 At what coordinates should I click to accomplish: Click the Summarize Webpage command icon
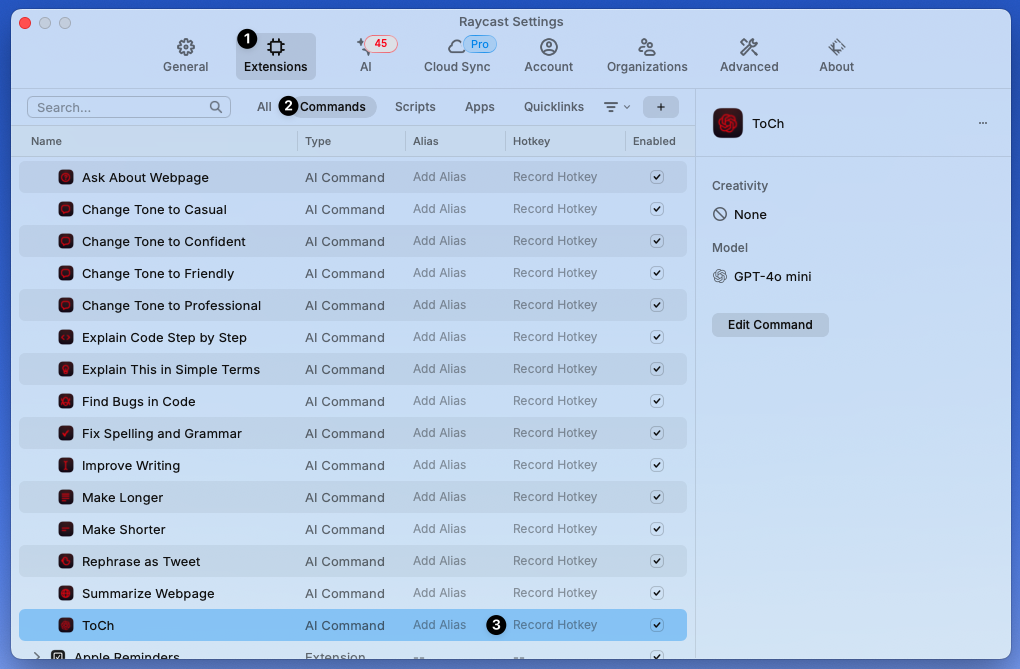66,593
